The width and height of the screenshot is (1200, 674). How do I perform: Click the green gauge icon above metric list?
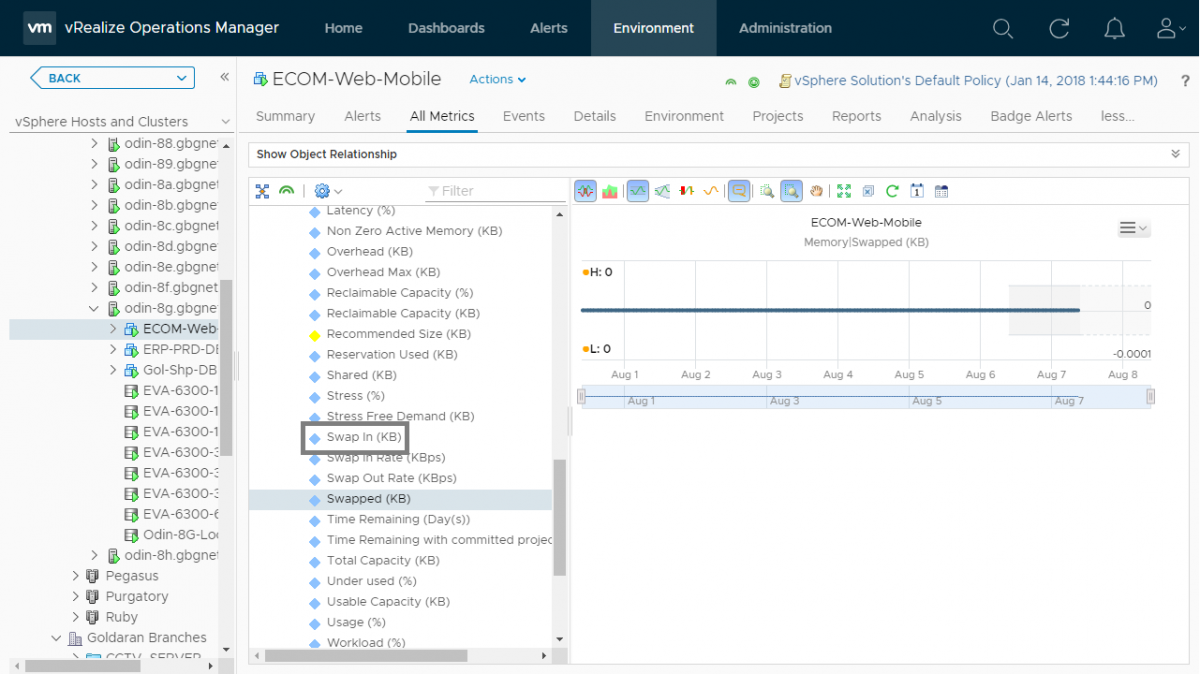(x=287, y=191)
